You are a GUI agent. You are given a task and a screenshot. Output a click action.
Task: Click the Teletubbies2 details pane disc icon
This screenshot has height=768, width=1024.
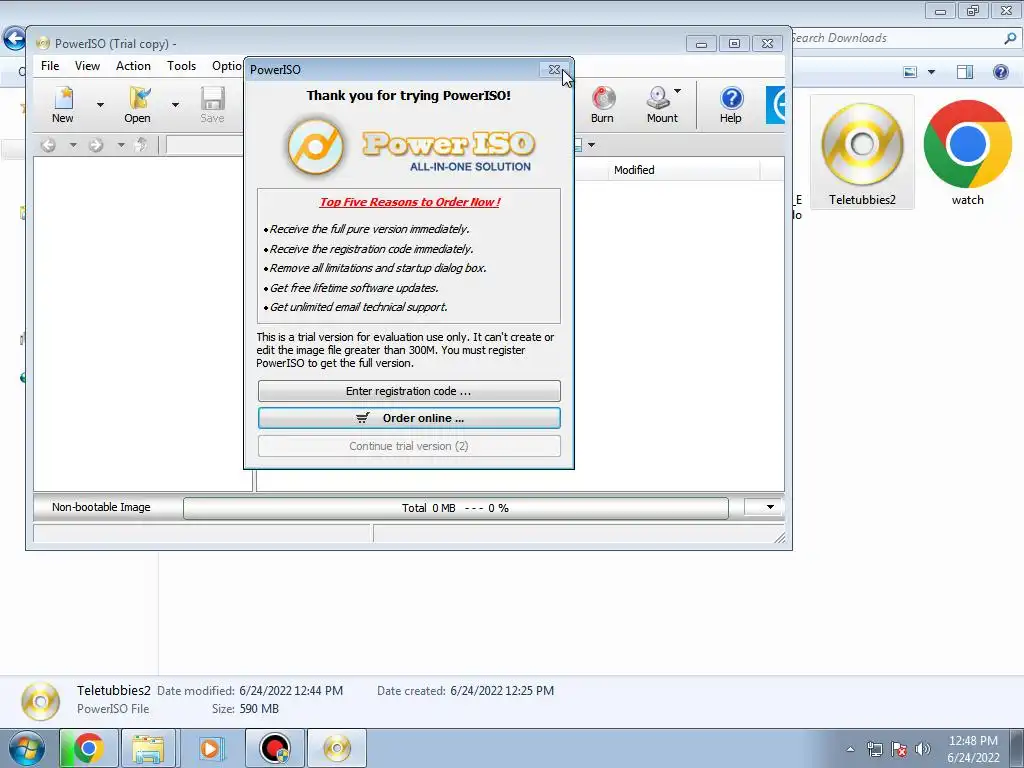pos(40,700)
